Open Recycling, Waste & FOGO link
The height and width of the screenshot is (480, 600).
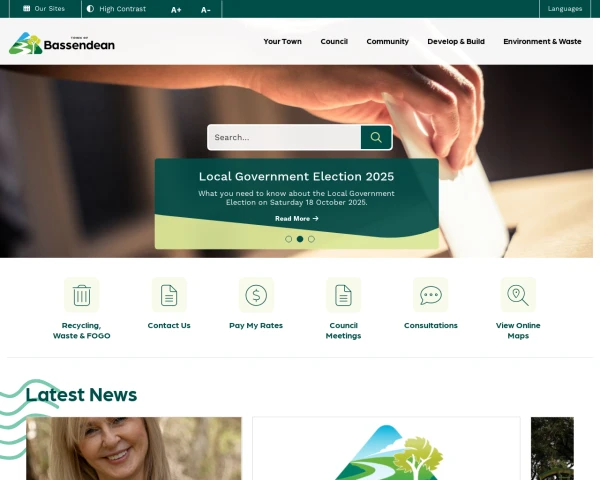pyautogui.click(x=82, y=331)
